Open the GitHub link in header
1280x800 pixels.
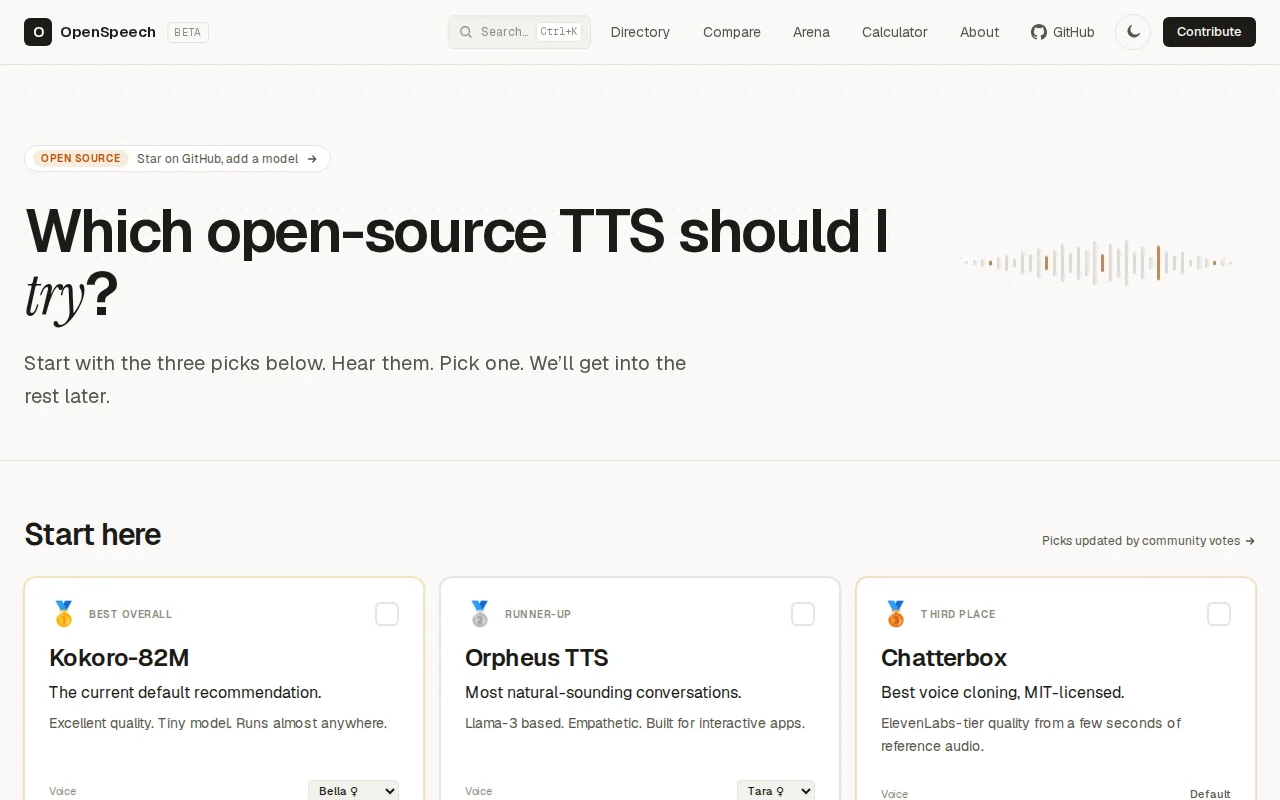tap(1063, 32)
